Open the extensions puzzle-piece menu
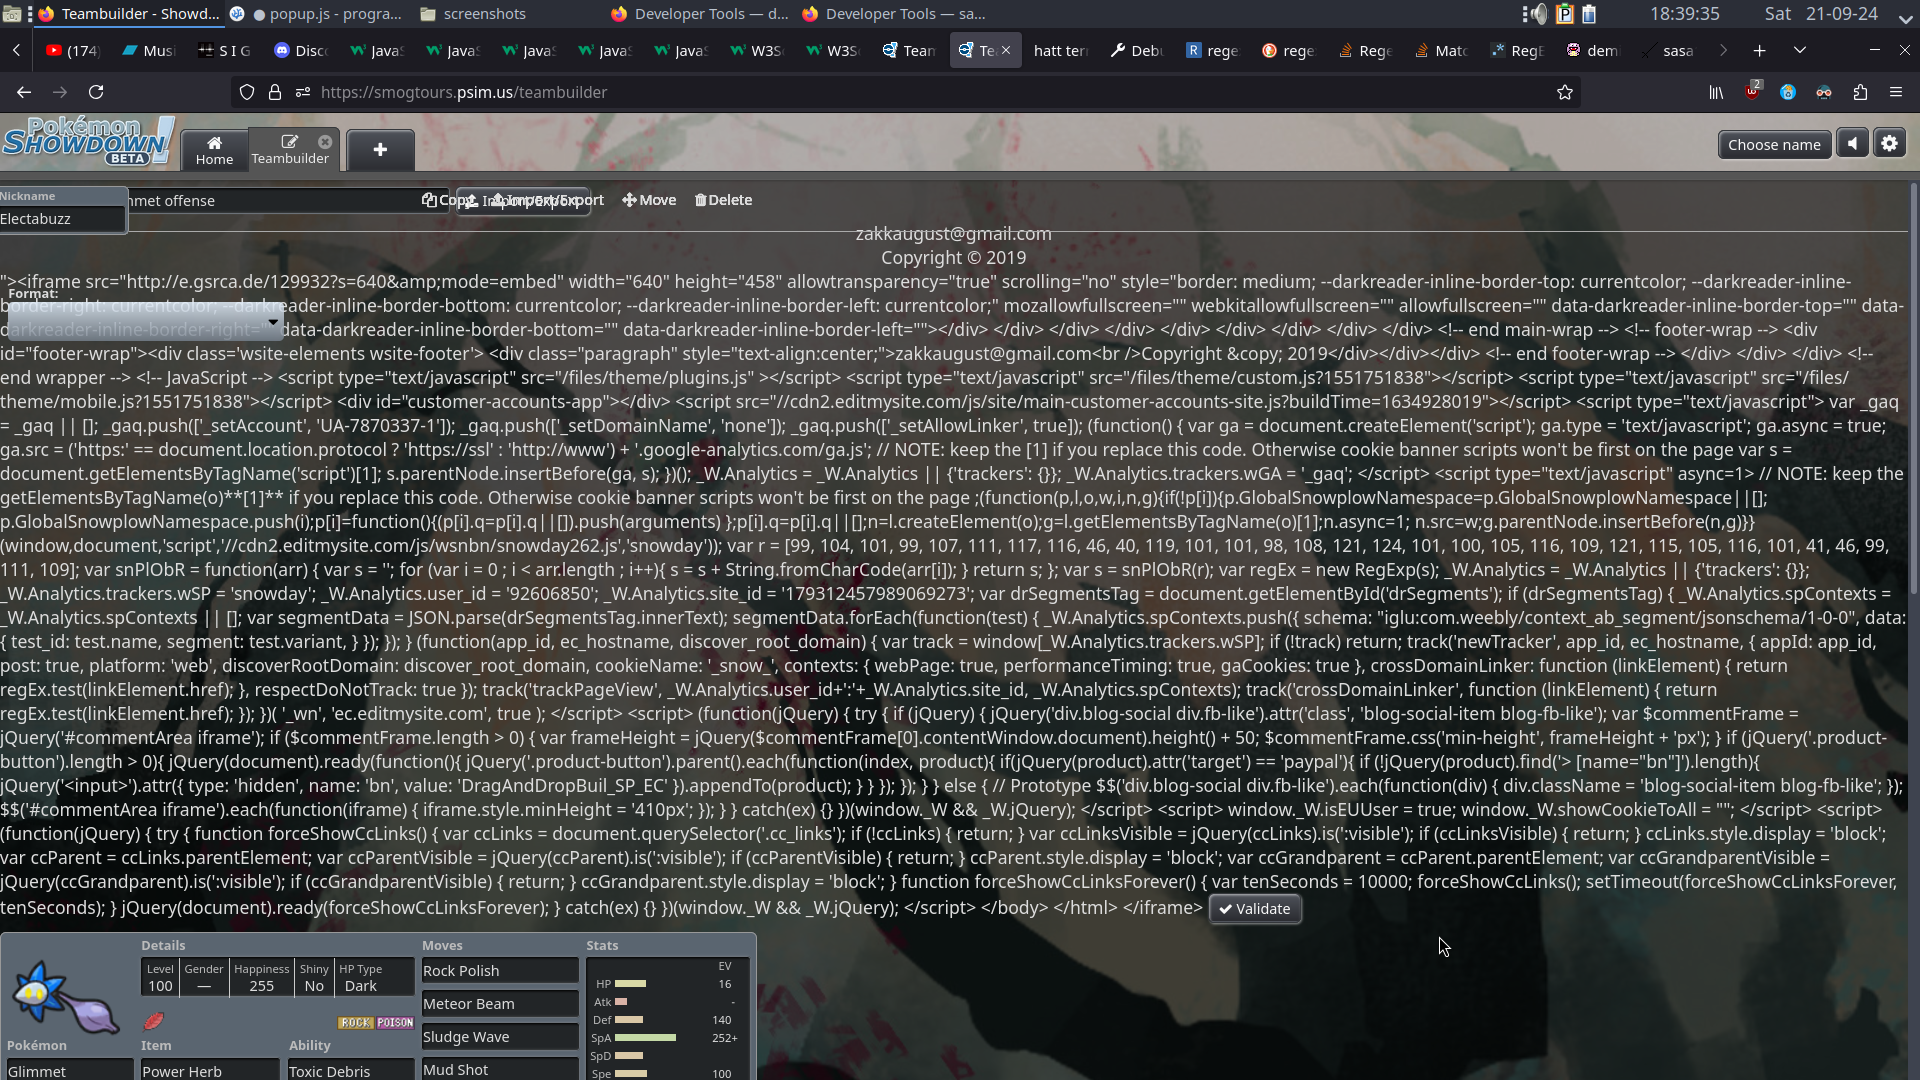 click(x=1860, y=92)
